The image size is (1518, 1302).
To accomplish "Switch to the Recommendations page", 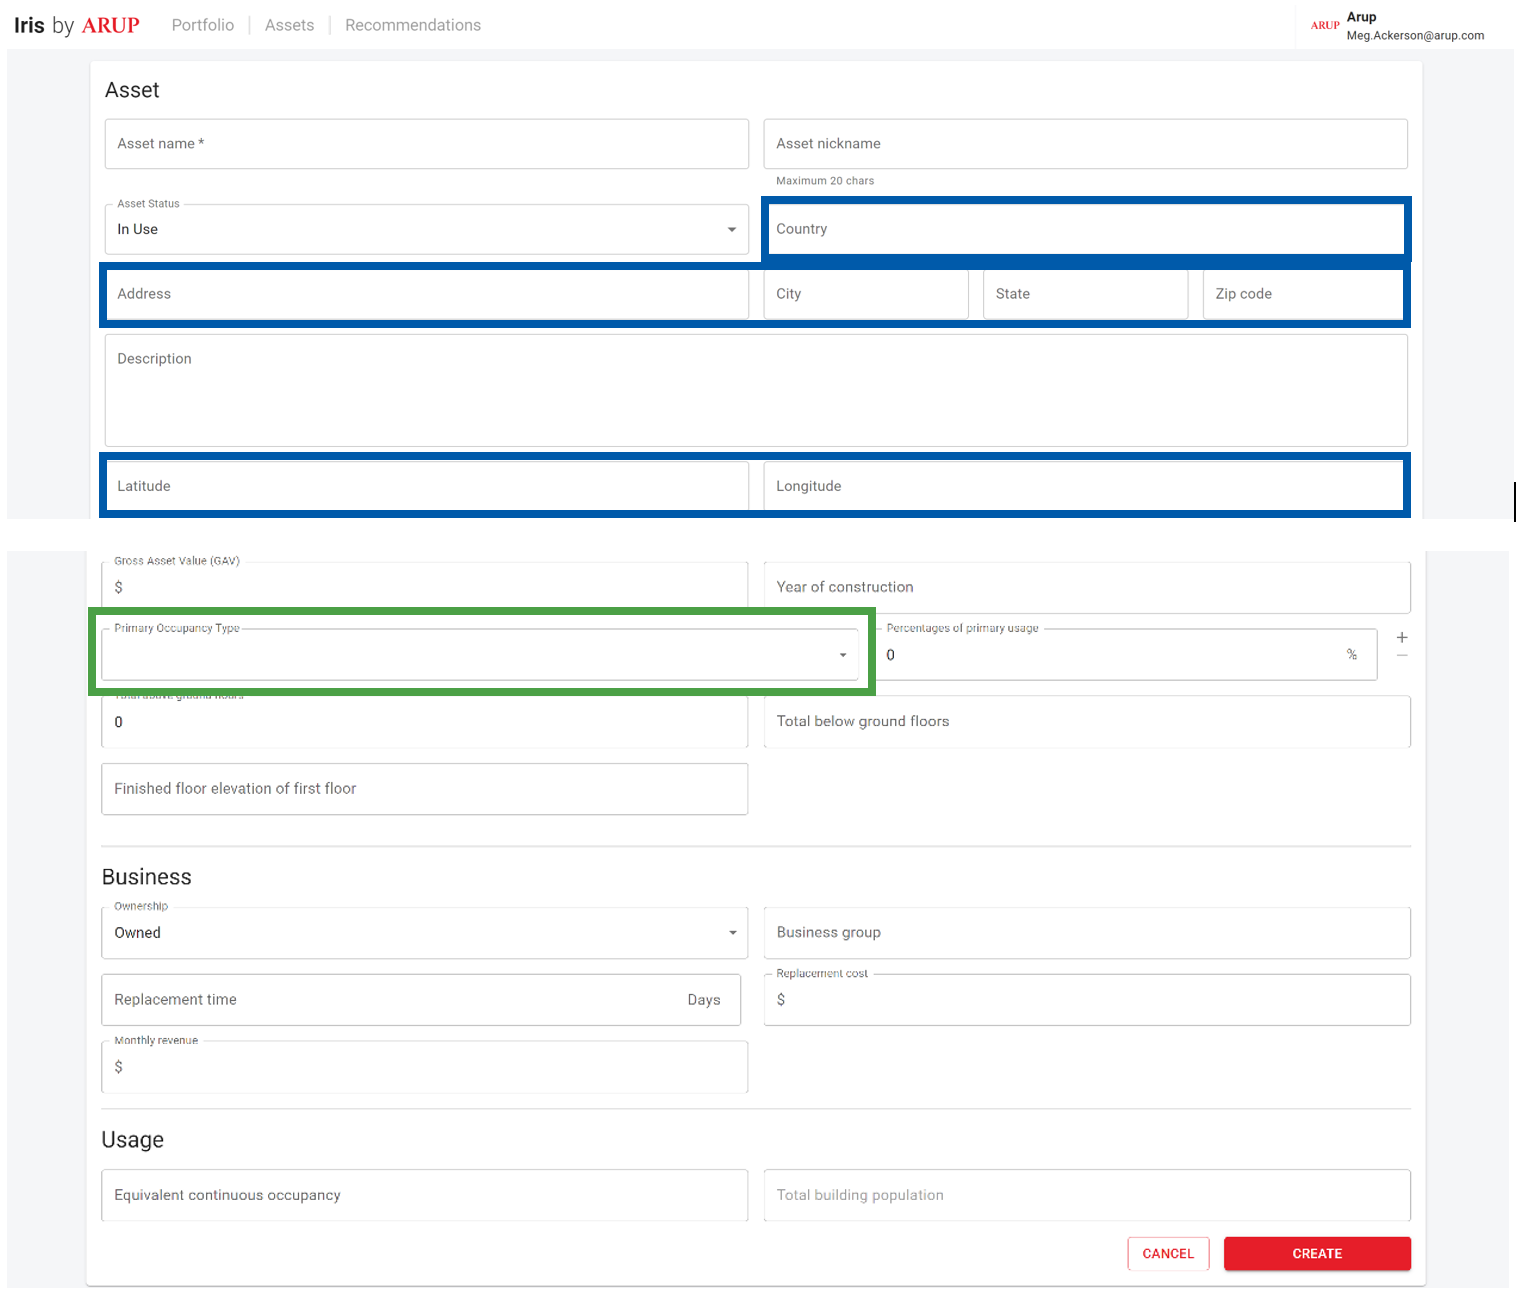I will click(x=412, y=25).
